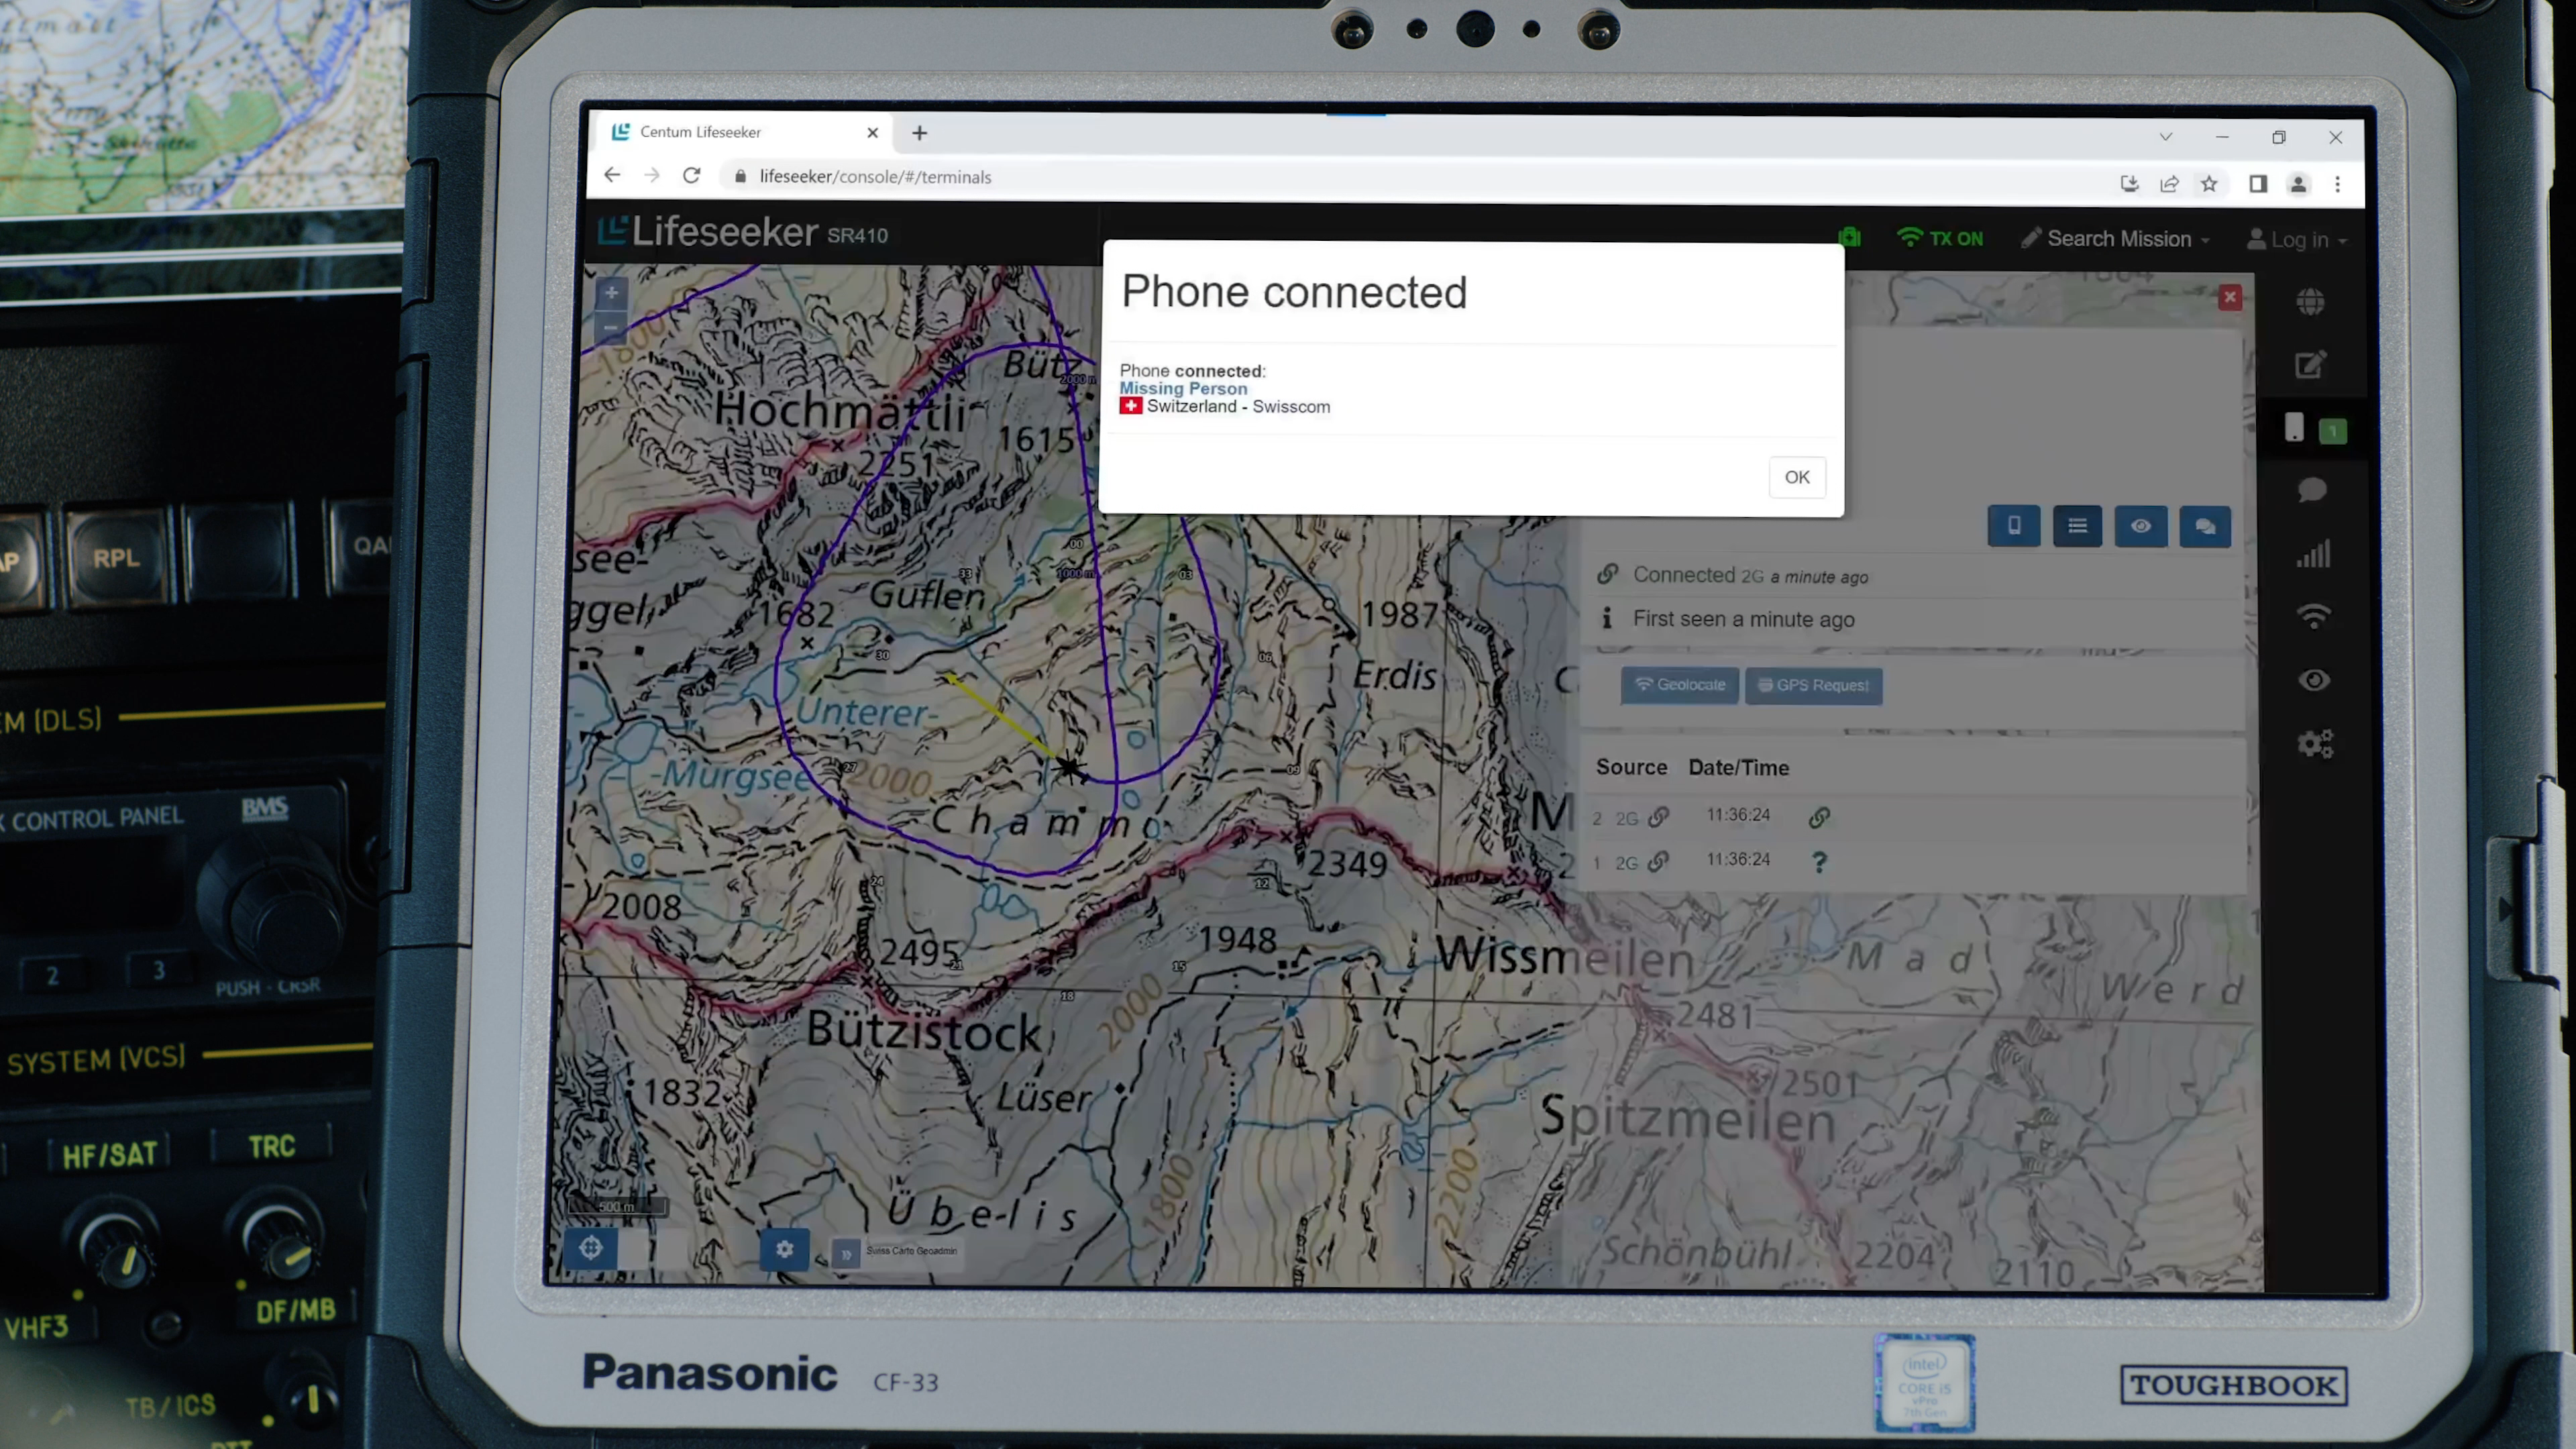Reload the lifeseeker console page
Image resolution: width=2576 pixels, height=1449 pixels.
point(691,175)
